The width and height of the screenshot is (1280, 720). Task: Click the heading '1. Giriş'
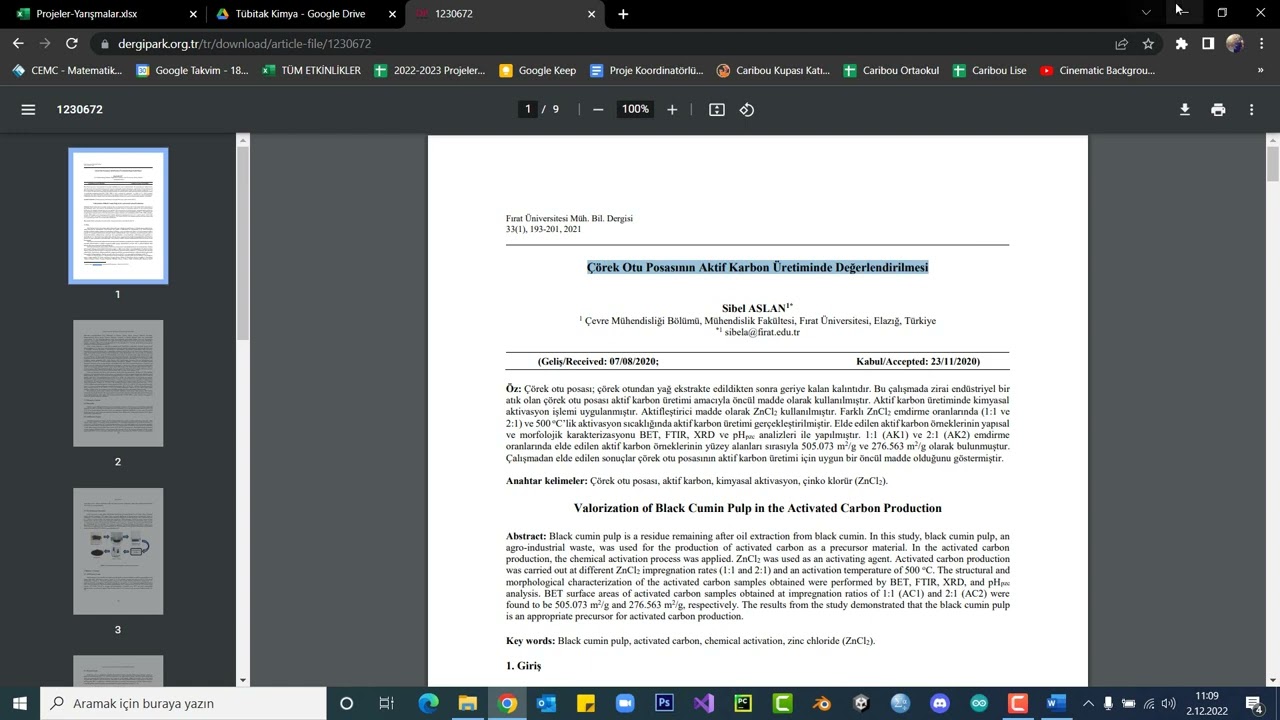(x=523, y=666)
